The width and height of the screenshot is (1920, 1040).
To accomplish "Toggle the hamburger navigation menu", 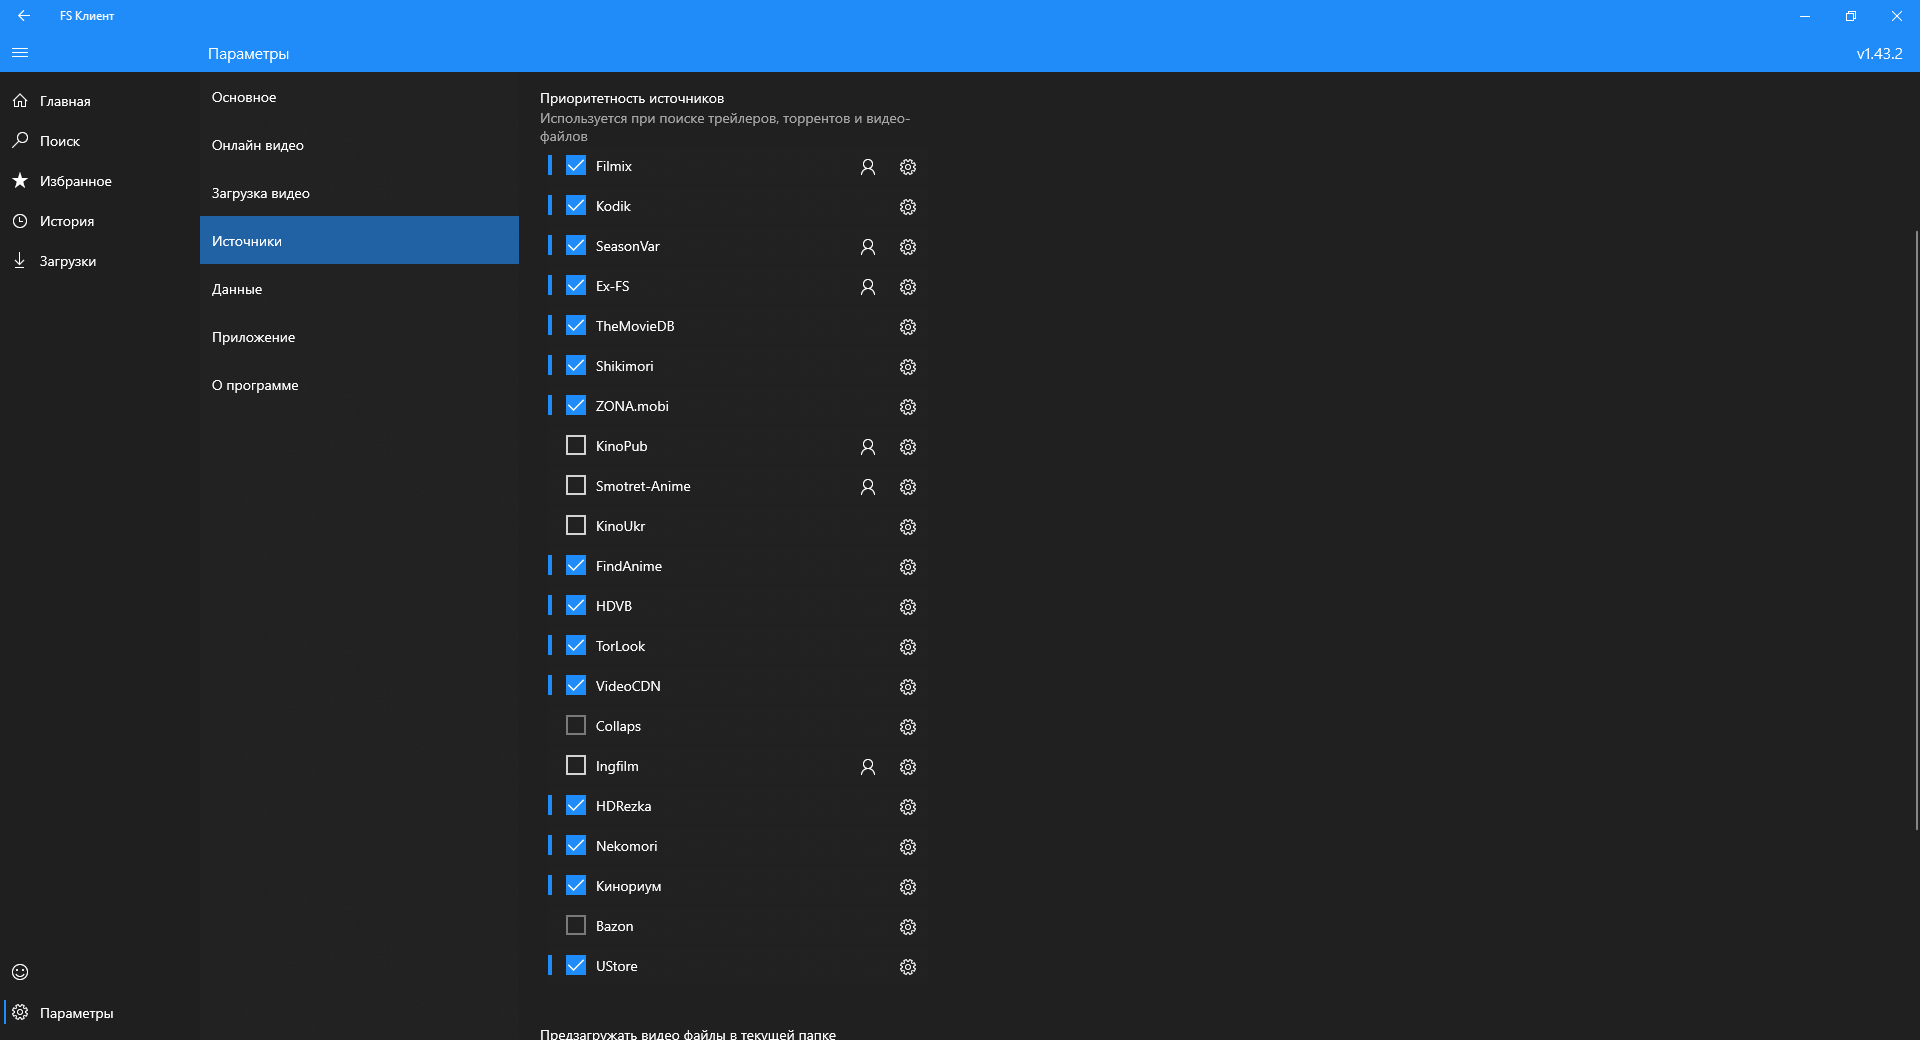I will pyautogui.click(x=20, y=53).
